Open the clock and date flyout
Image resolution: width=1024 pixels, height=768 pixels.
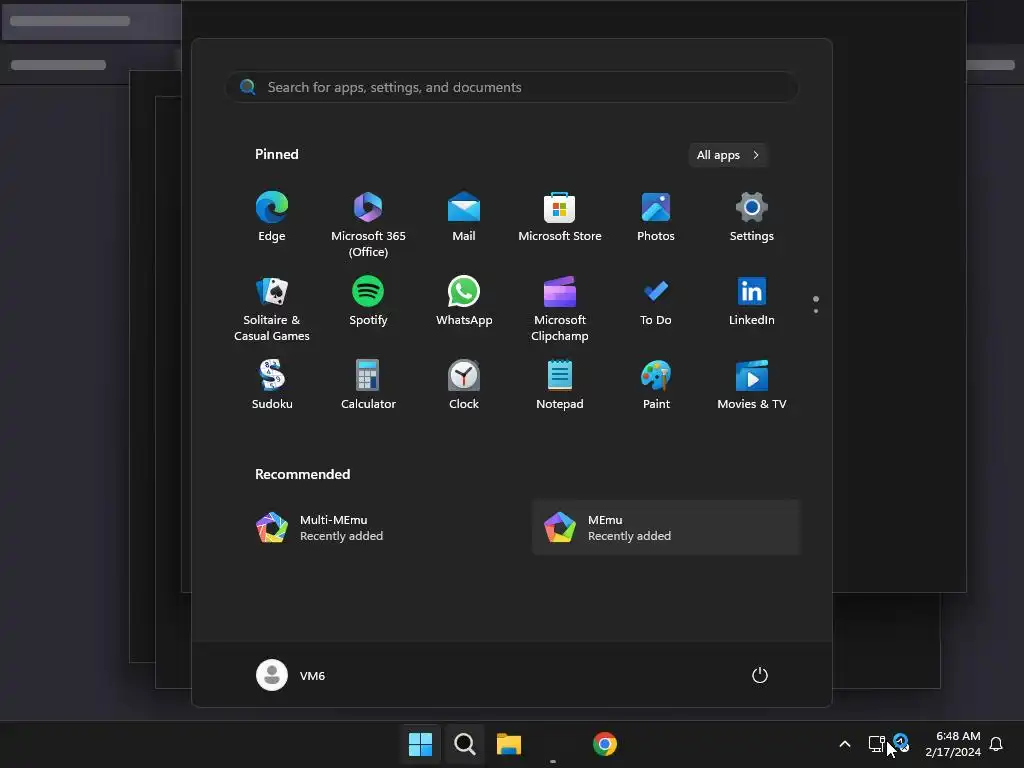[x=953, y=744]
